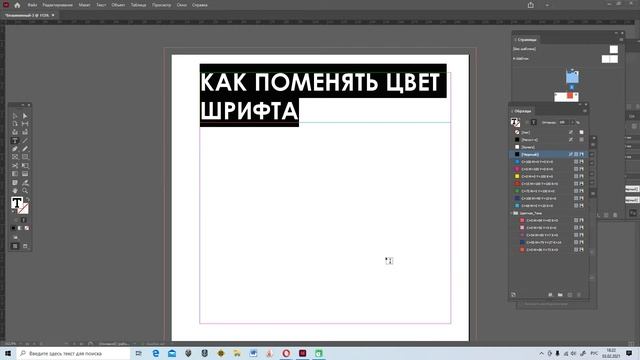Image resolution: width=640 pixels, height=360 pixels.
Task: Select the Free Transform tool
Action: (25, 166)
